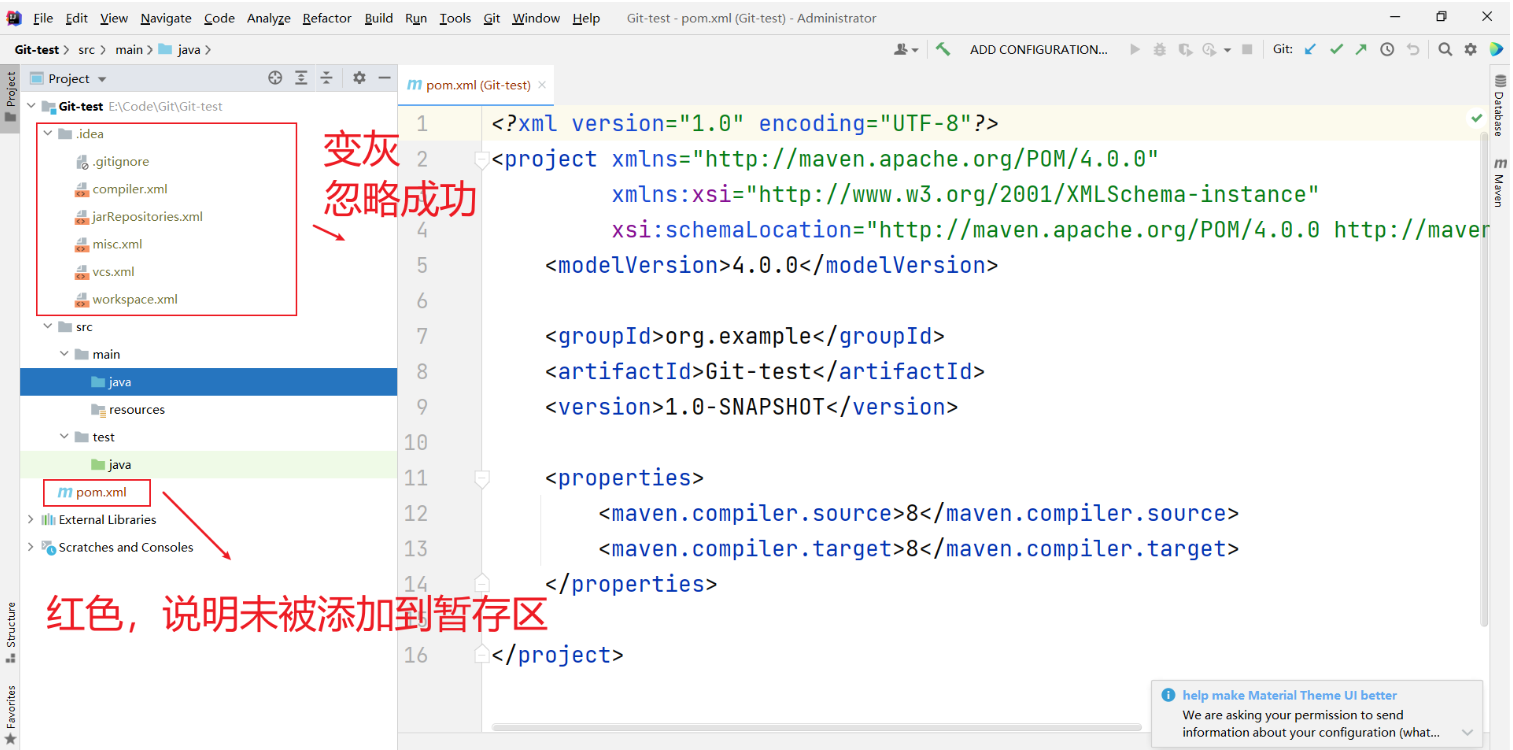Image resolution: width=1513 pixels, height=750 pixels.
Task: Click the IntelliJ IDEA logo in title bar
Action: pos(14,18)
